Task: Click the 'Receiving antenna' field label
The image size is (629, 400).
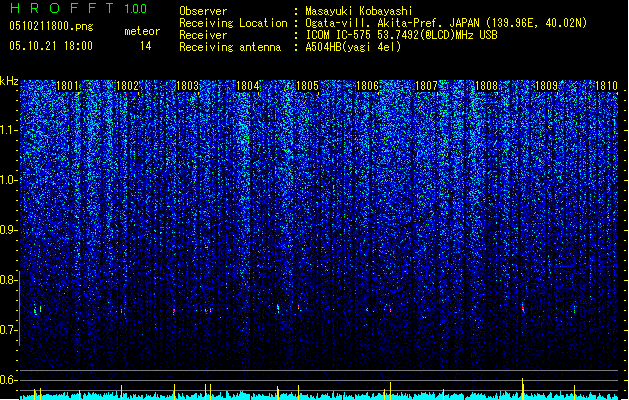Action: click(230, 47)
